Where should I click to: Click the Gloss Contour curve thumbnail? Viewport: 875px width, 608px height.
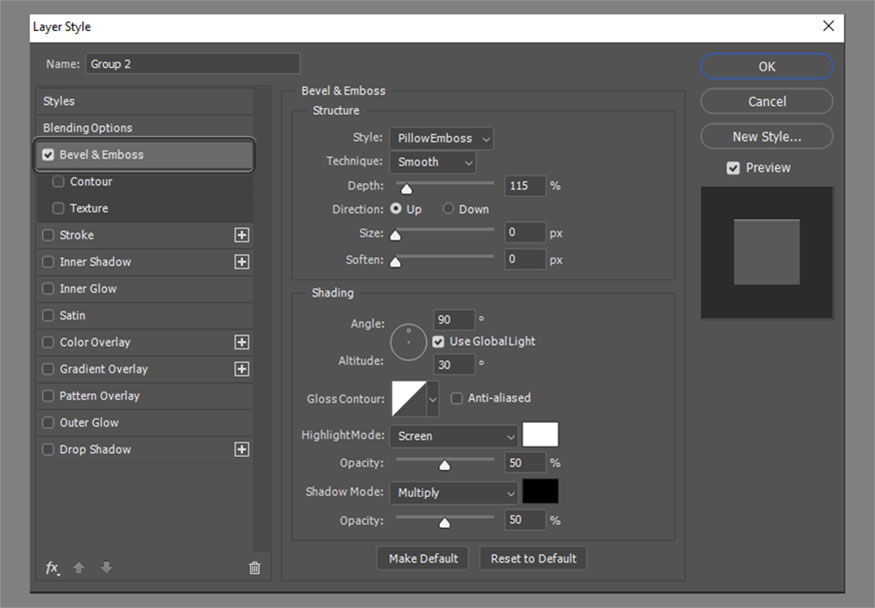pos(409,399)
